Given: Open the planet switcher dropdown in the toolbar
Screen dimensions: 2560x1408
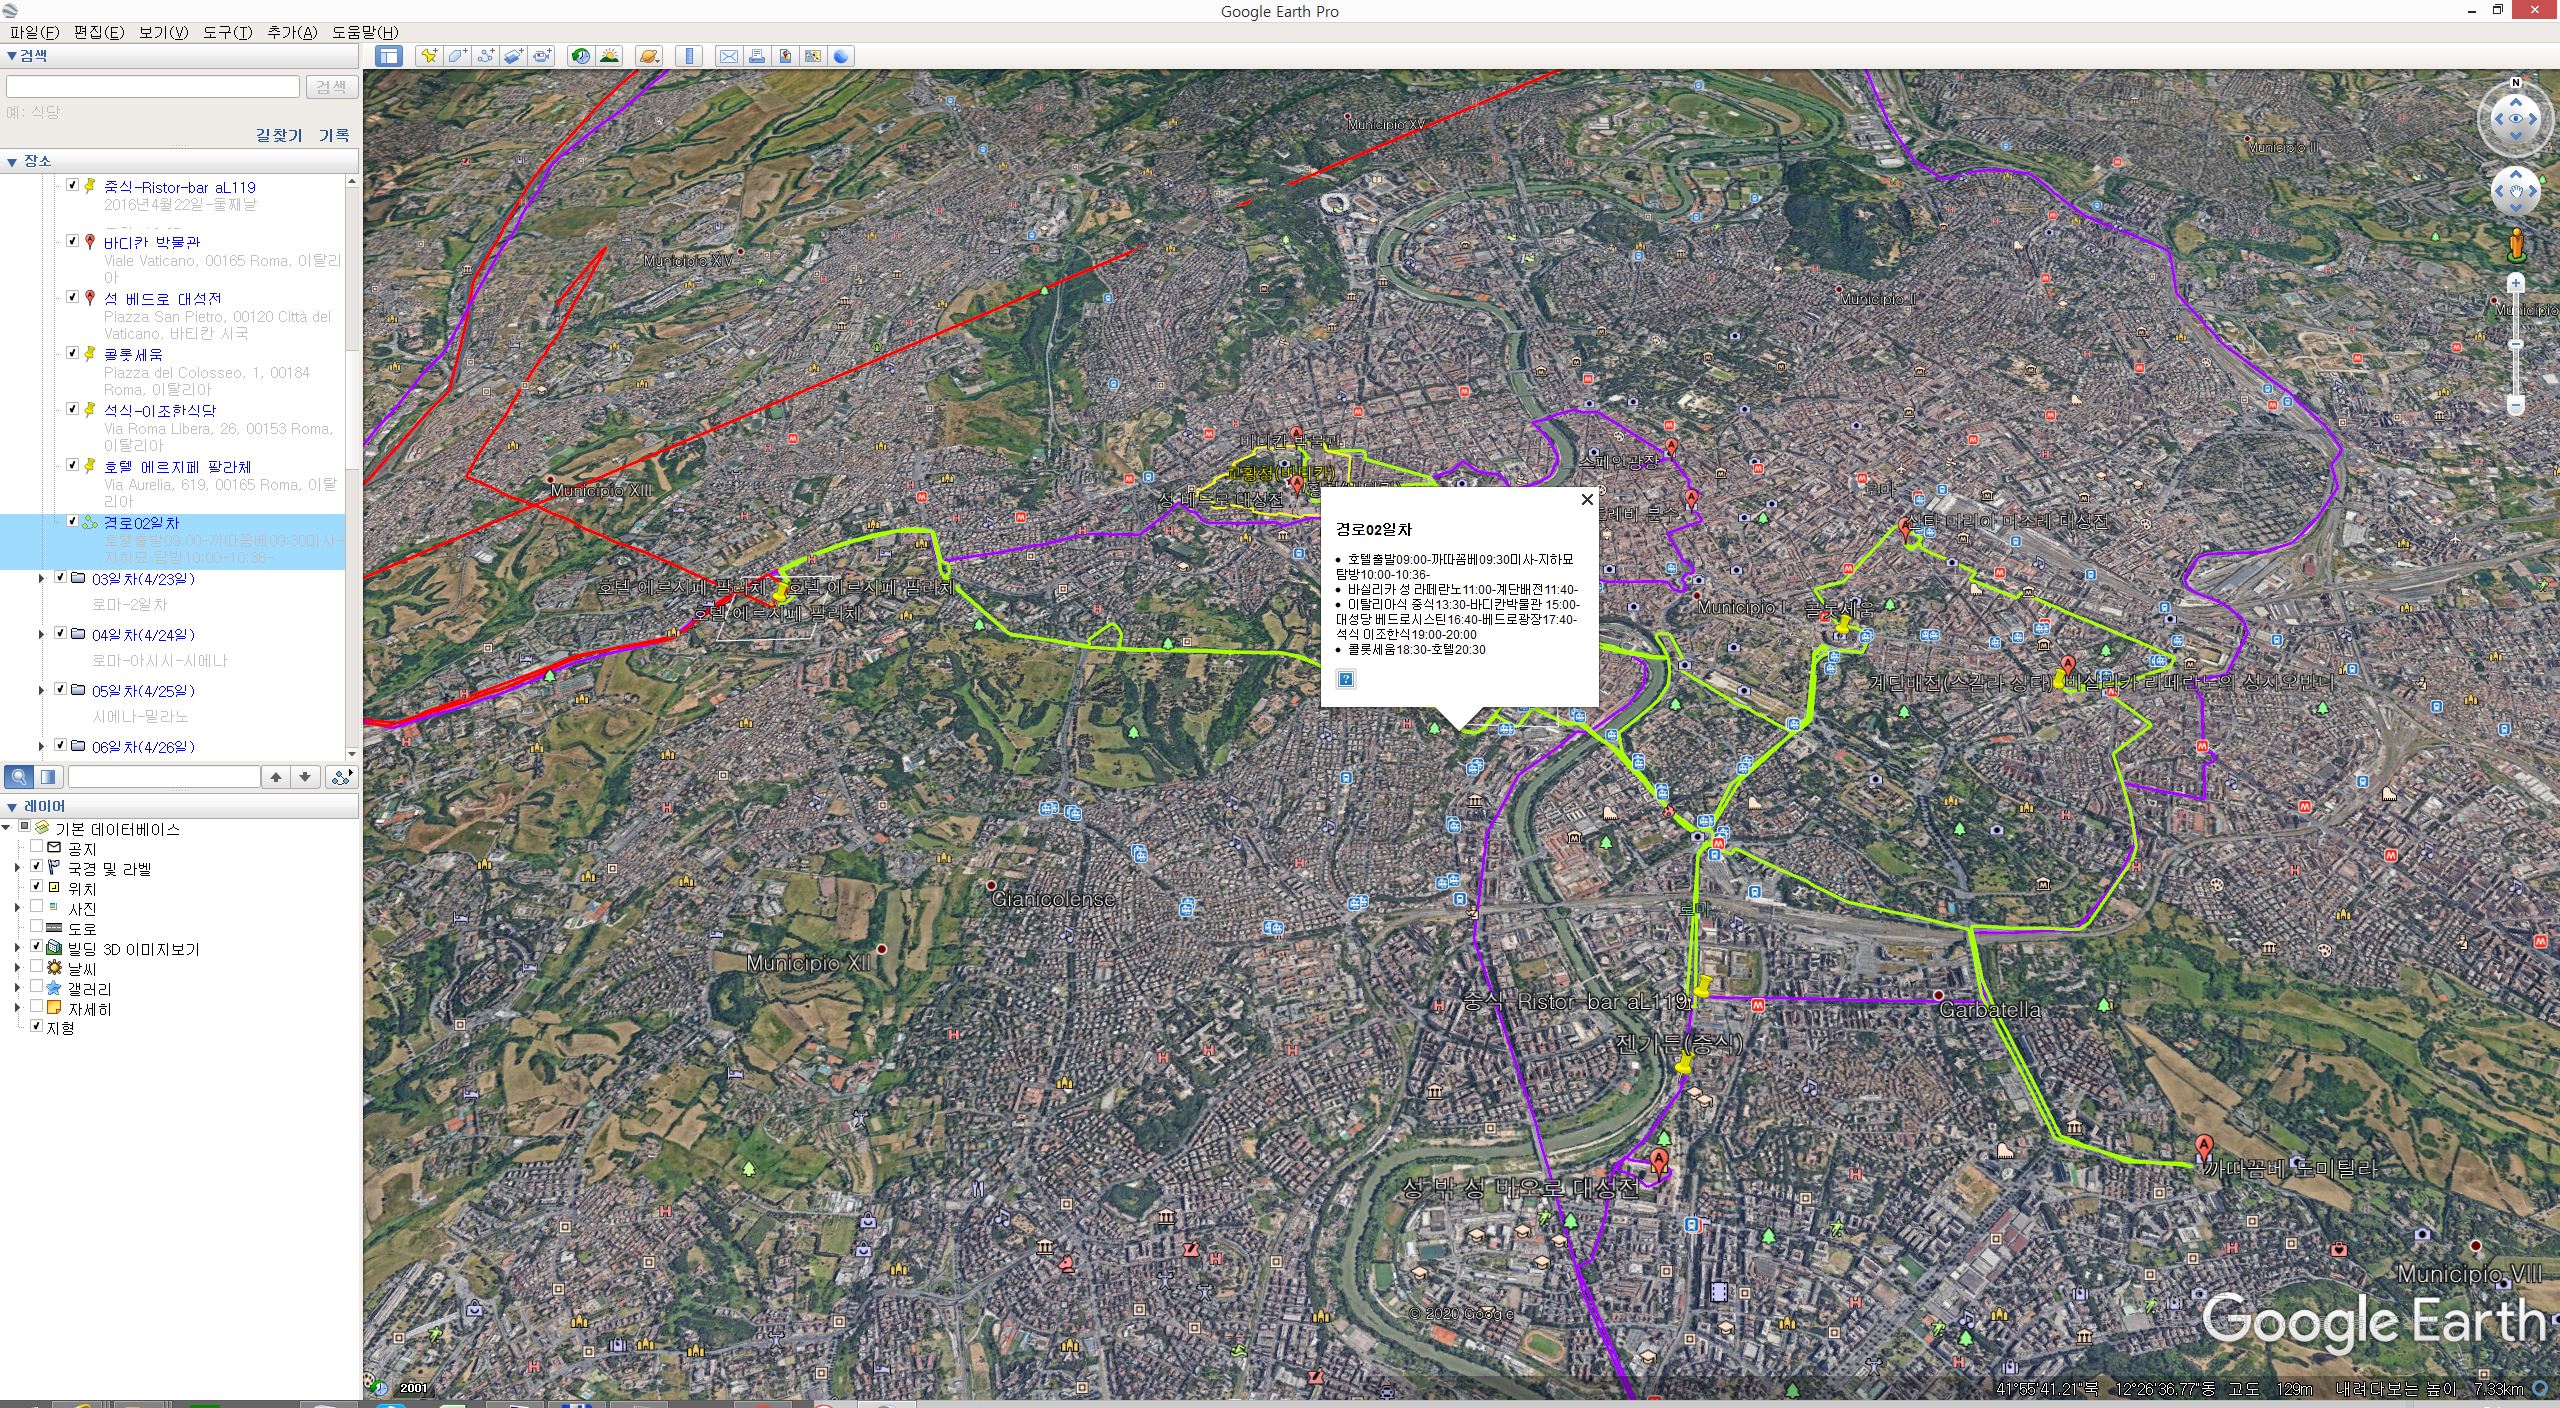Looking at the screenshot, I should [x=648, y=56].
